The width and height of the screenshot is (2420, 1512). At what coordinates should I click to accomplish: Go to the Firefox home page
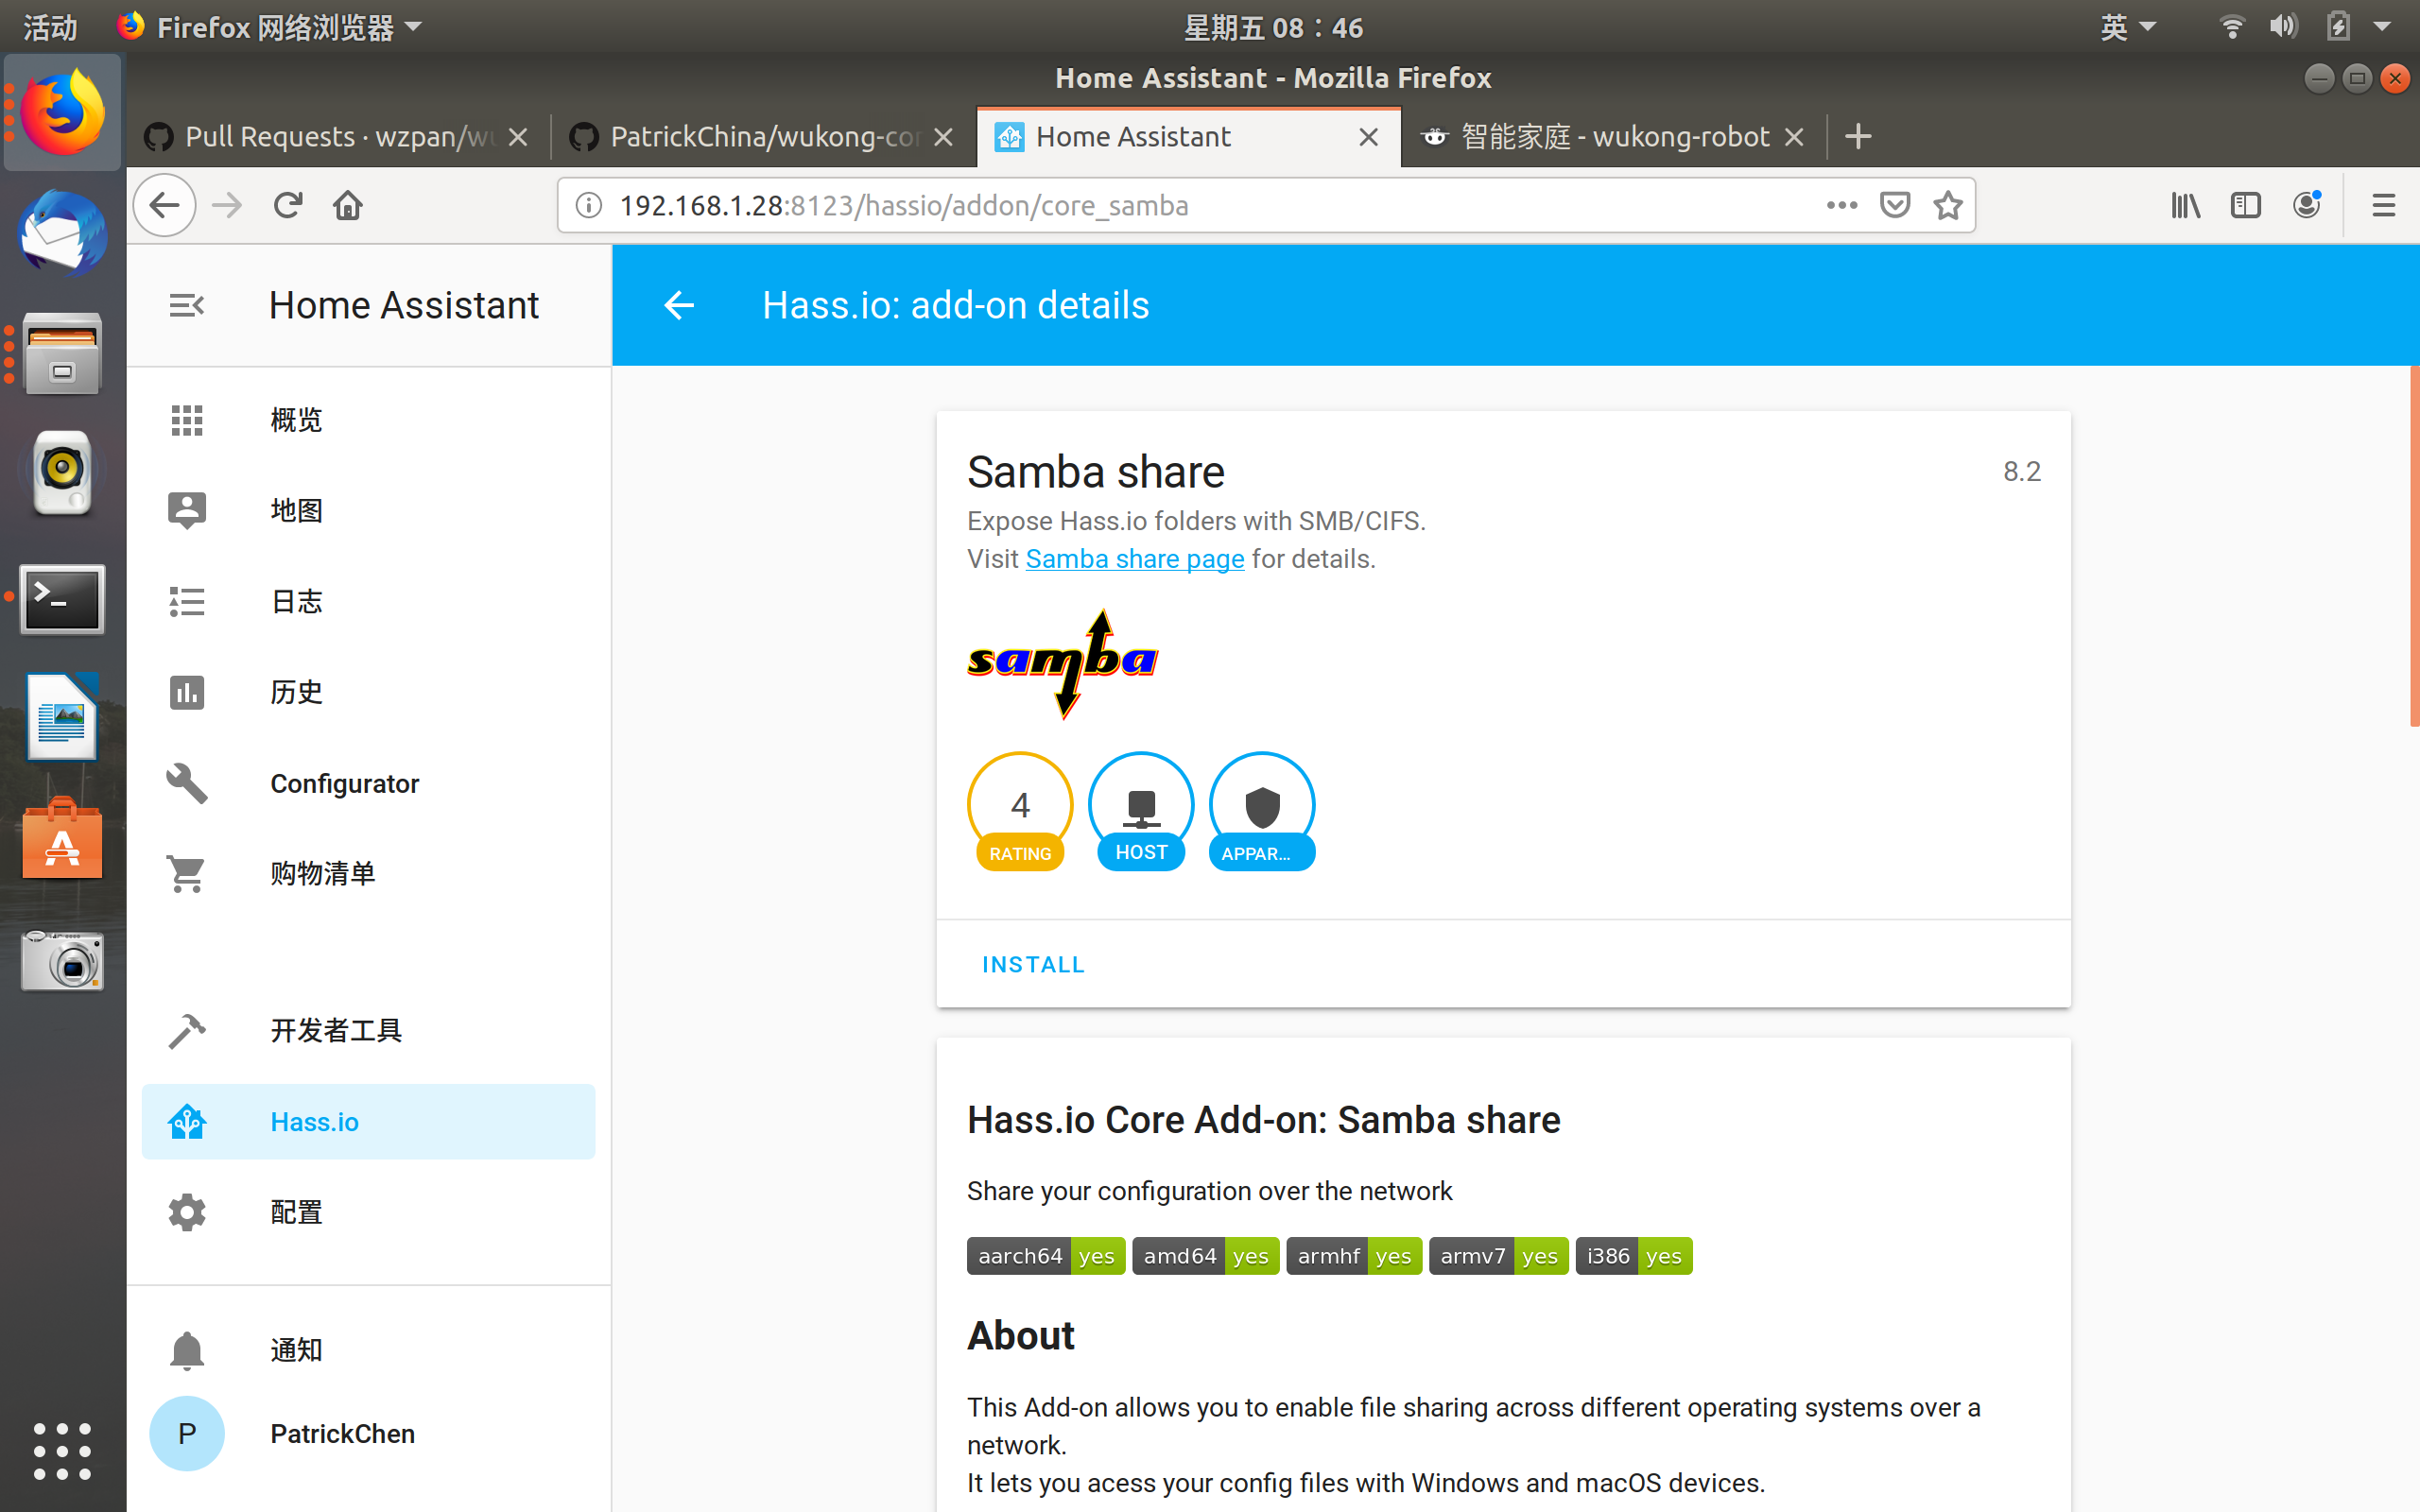[348, 205]
